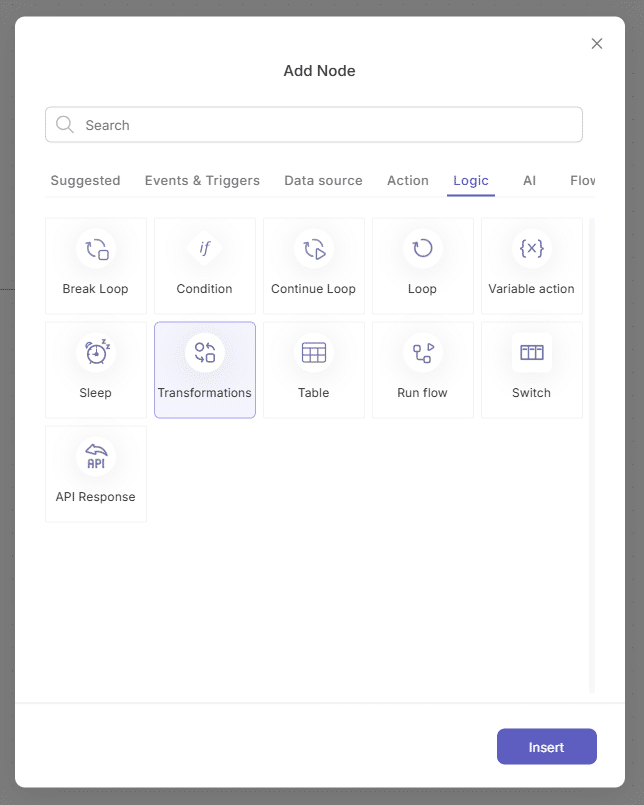Choose the Run flow node icon

(x=423, y=353)
